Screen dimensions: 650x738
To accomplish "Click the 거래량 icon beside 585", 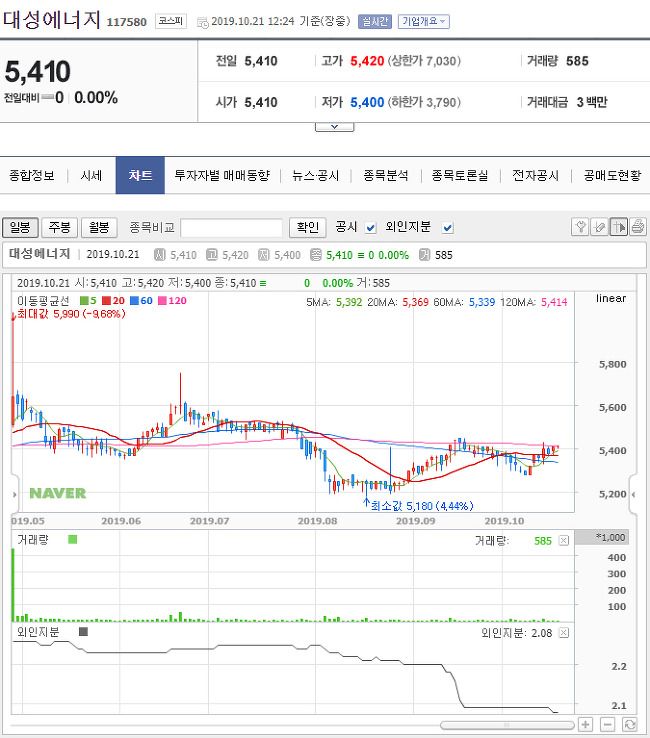I will point(425,255).
